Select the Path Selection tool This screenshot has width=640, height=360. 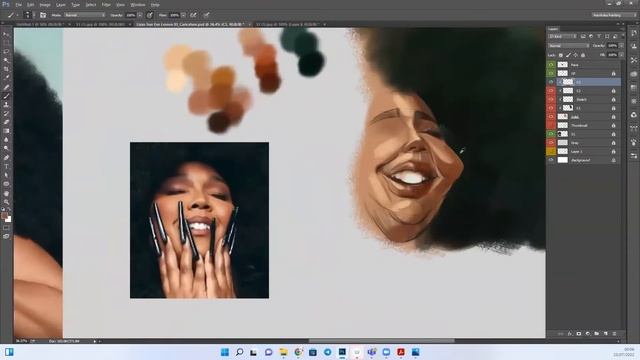coord(6,175)
